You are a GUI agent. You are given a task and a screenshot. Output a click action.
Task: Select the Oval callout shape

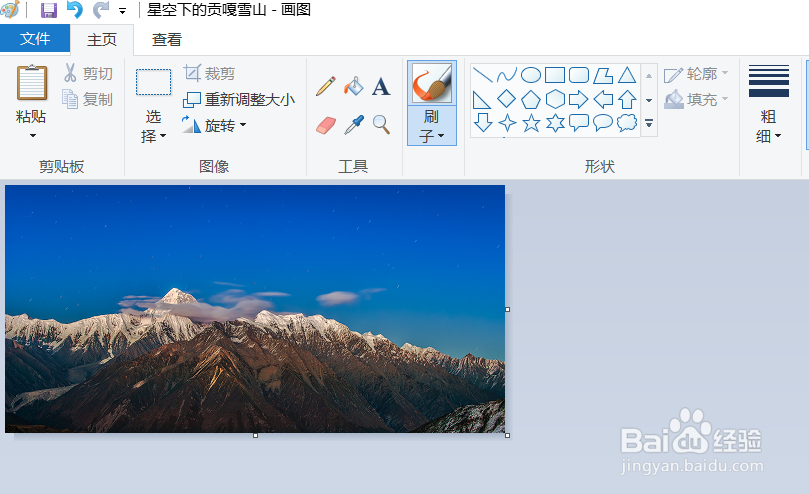pos(603,123)
